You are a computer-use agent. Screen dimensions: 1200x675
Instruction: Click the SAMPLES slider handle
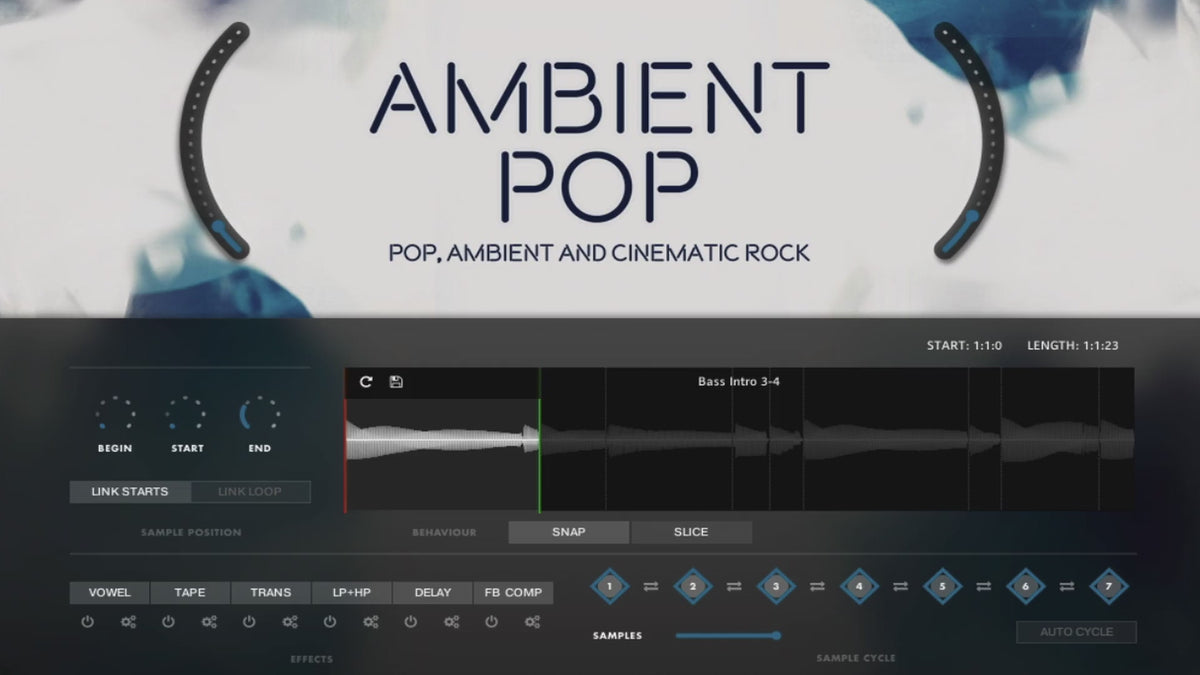[x=776, y=635]
